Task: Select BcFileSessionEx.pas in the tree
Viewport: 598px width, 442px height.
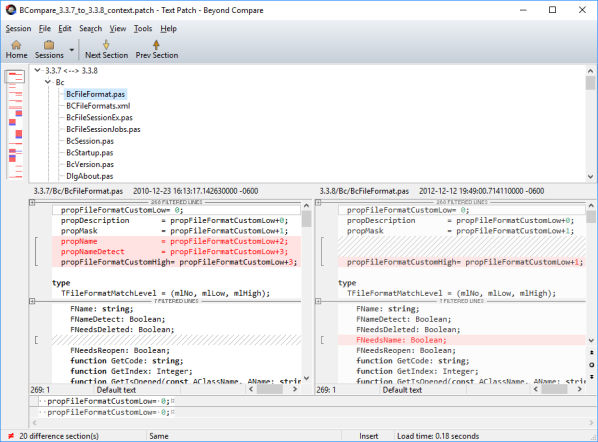Action: 99,117
